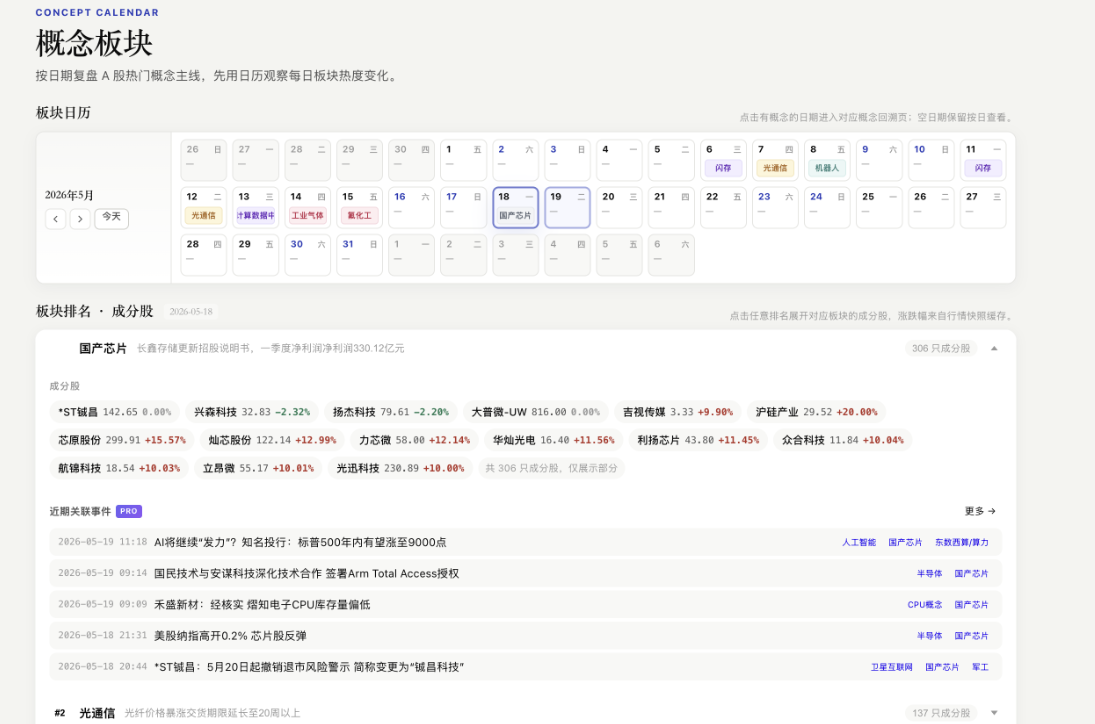
Task: Click stock chip 灿芯股份 122.14
Action: [272, 440]
